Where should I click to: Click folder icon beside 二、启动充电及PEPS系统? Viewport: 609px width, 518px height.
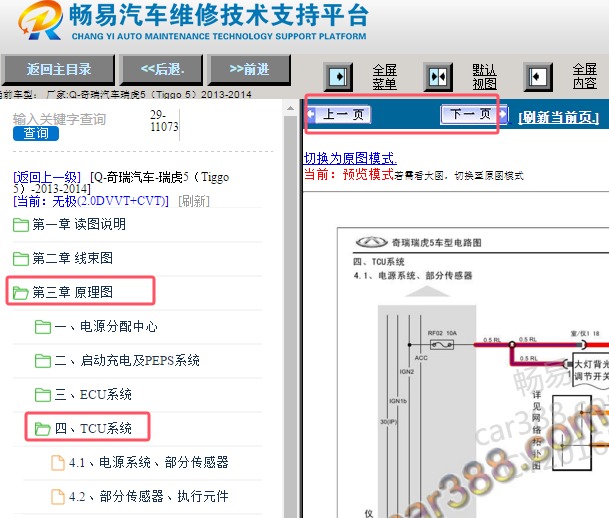(x=43, y=361)
